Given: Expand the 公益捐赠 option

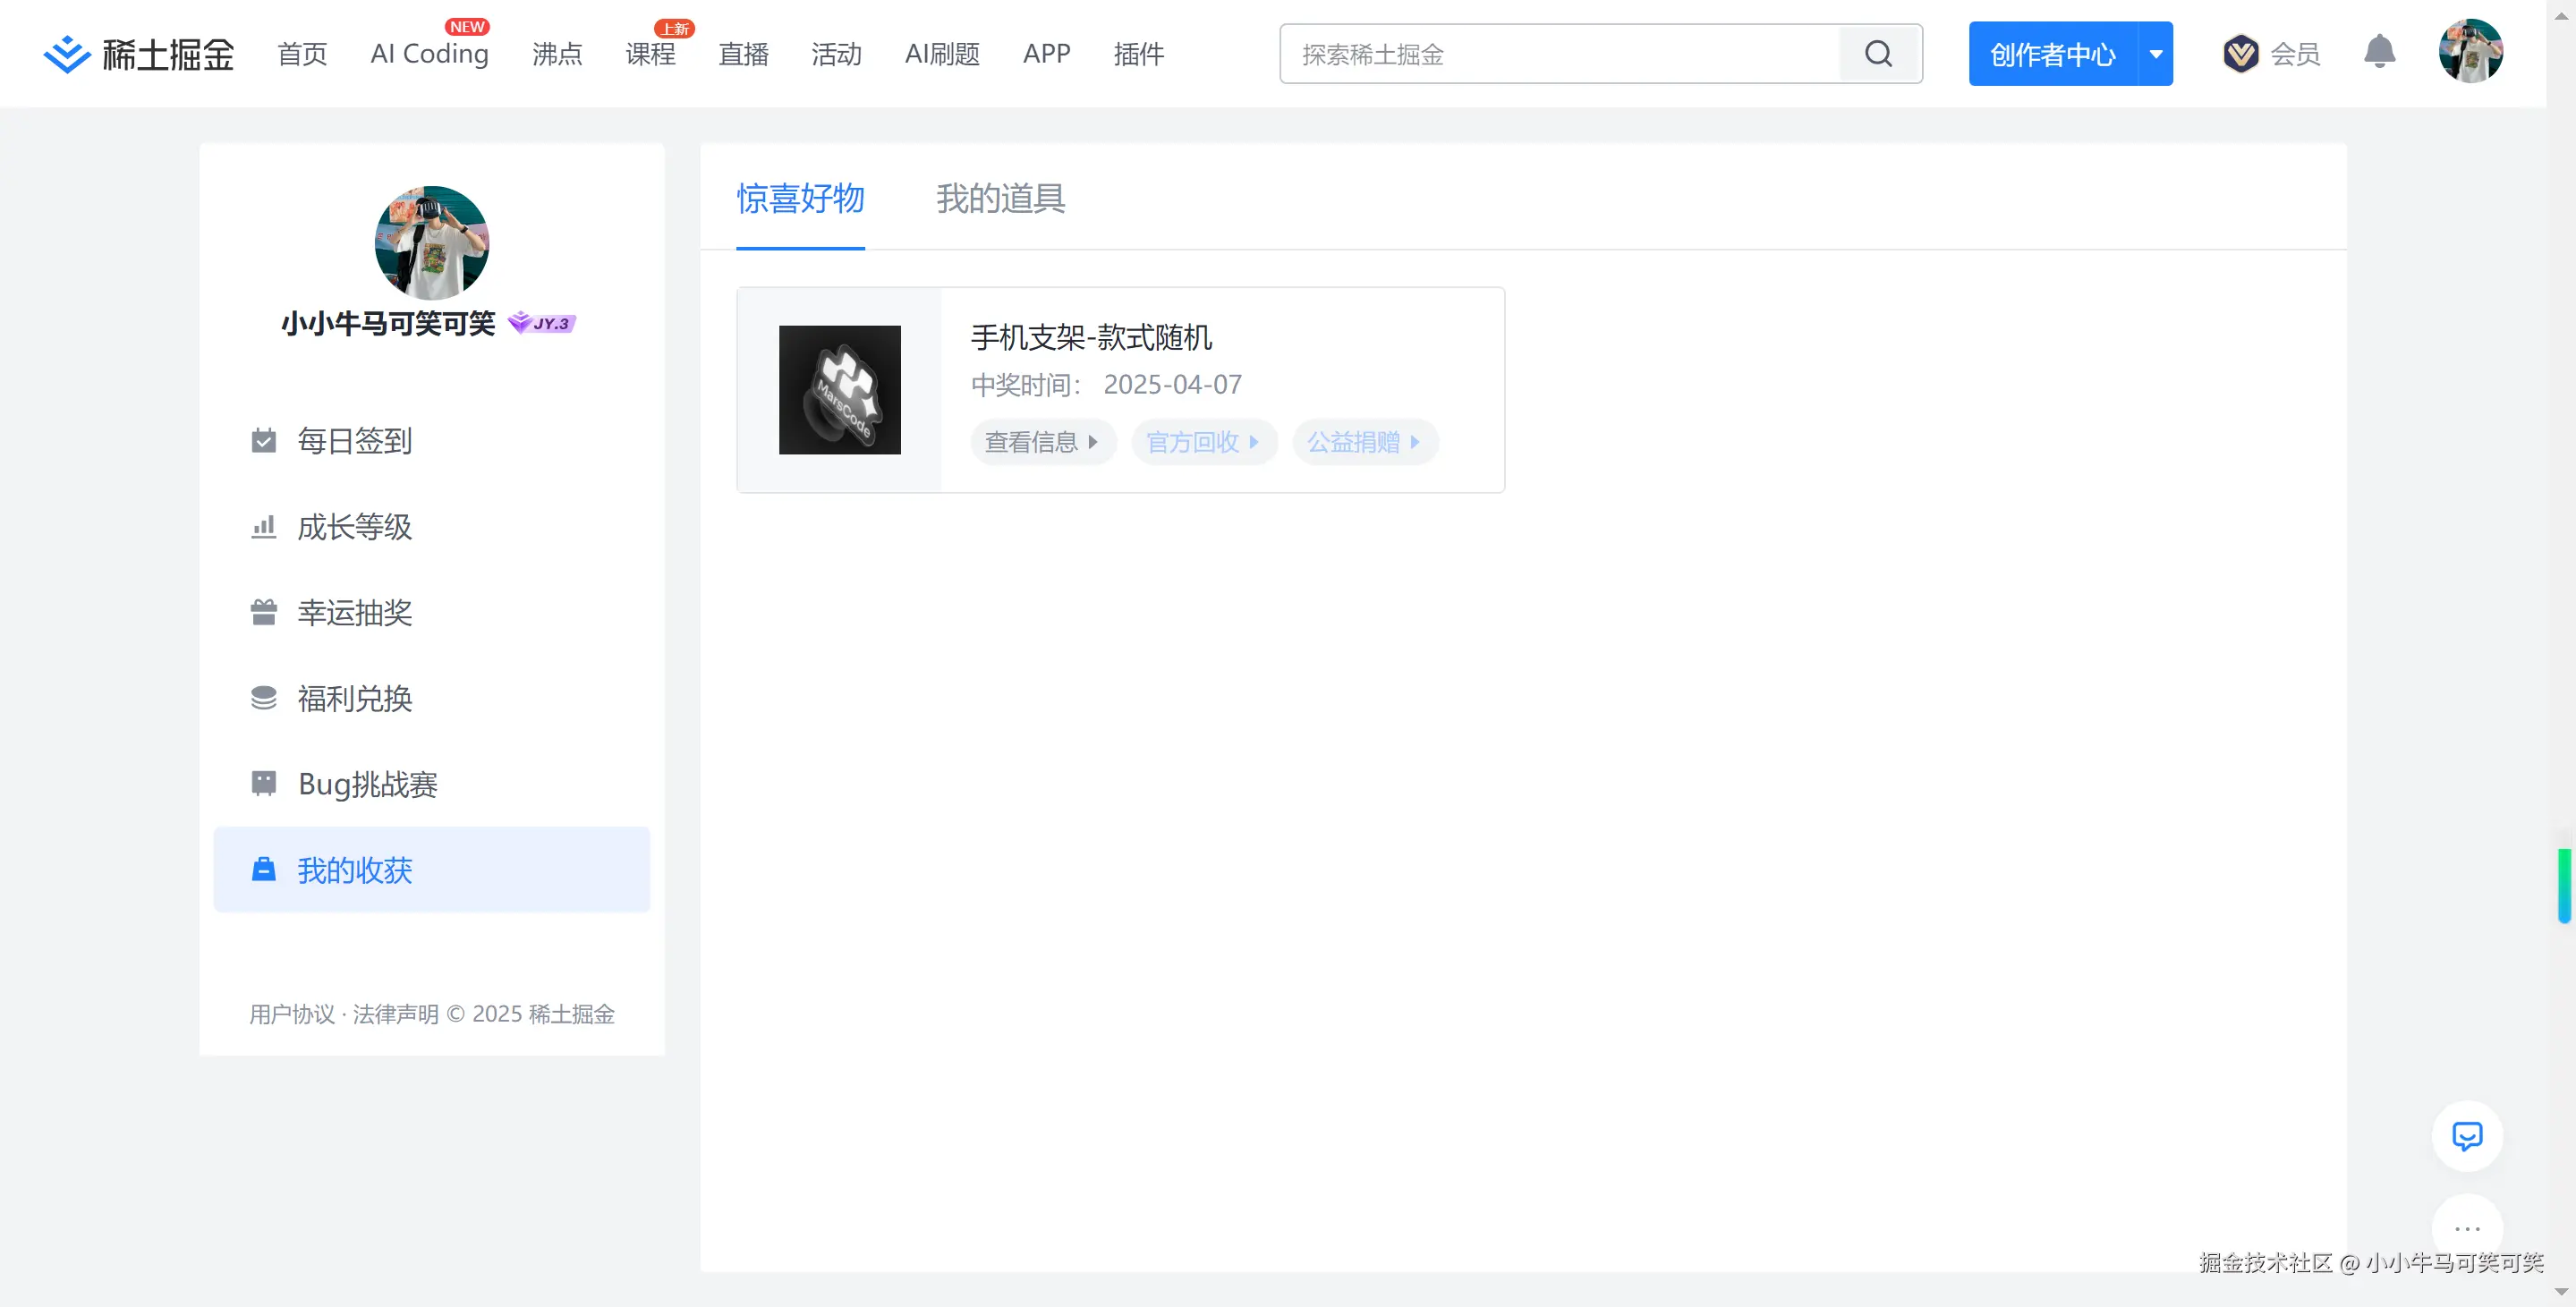Looking at the screenshot, I should click(1364, 441).
